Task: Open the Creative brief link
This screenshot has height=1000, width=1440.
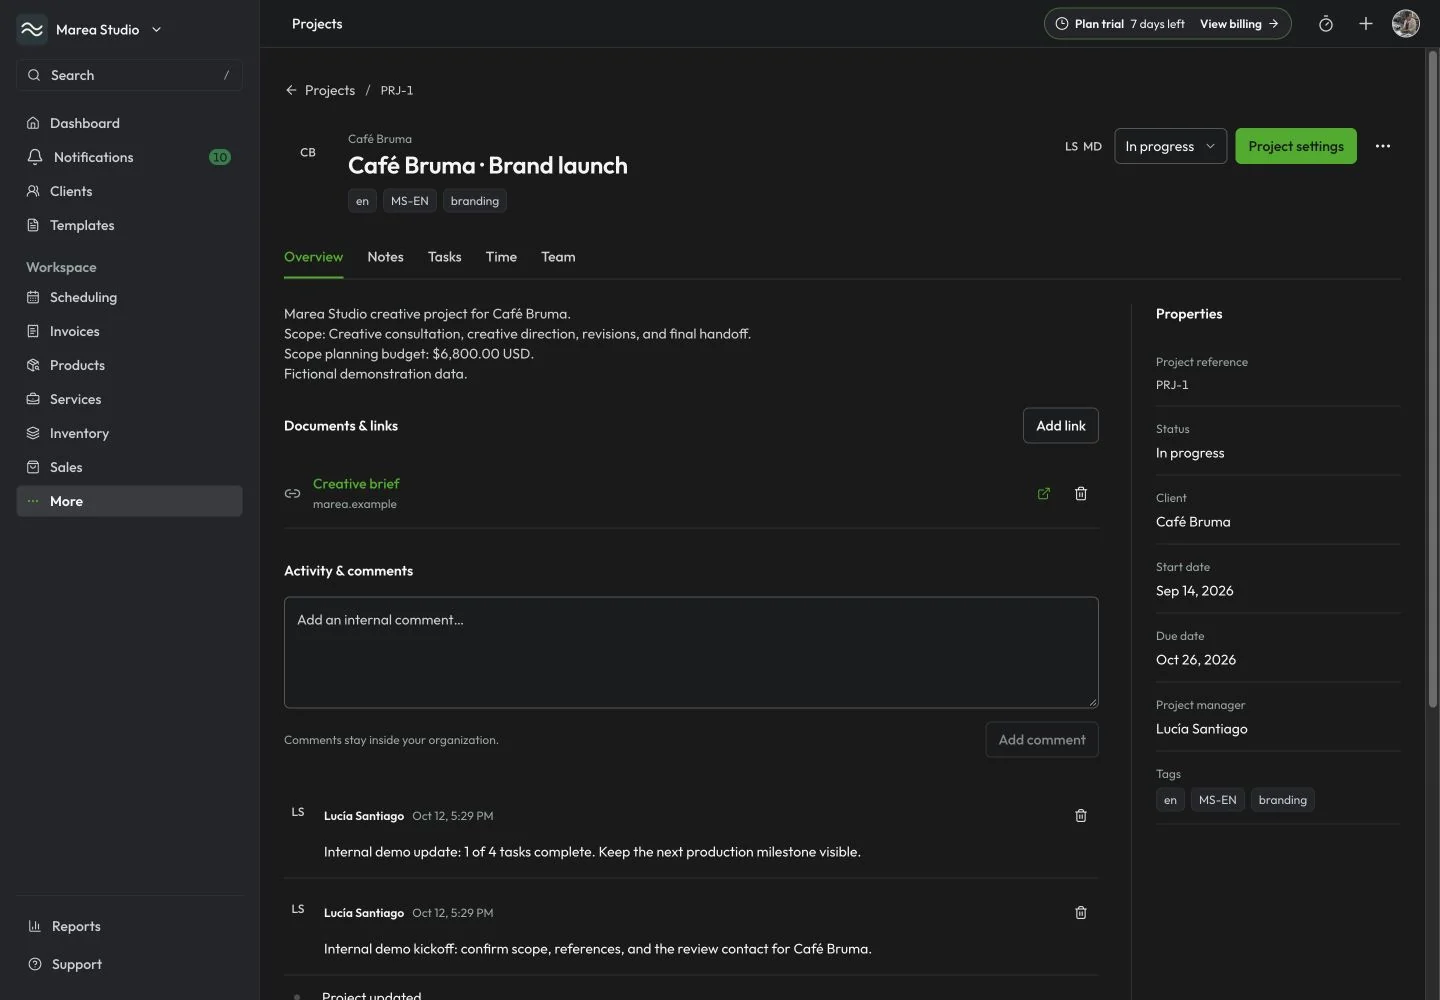Action: pos(356,484)
